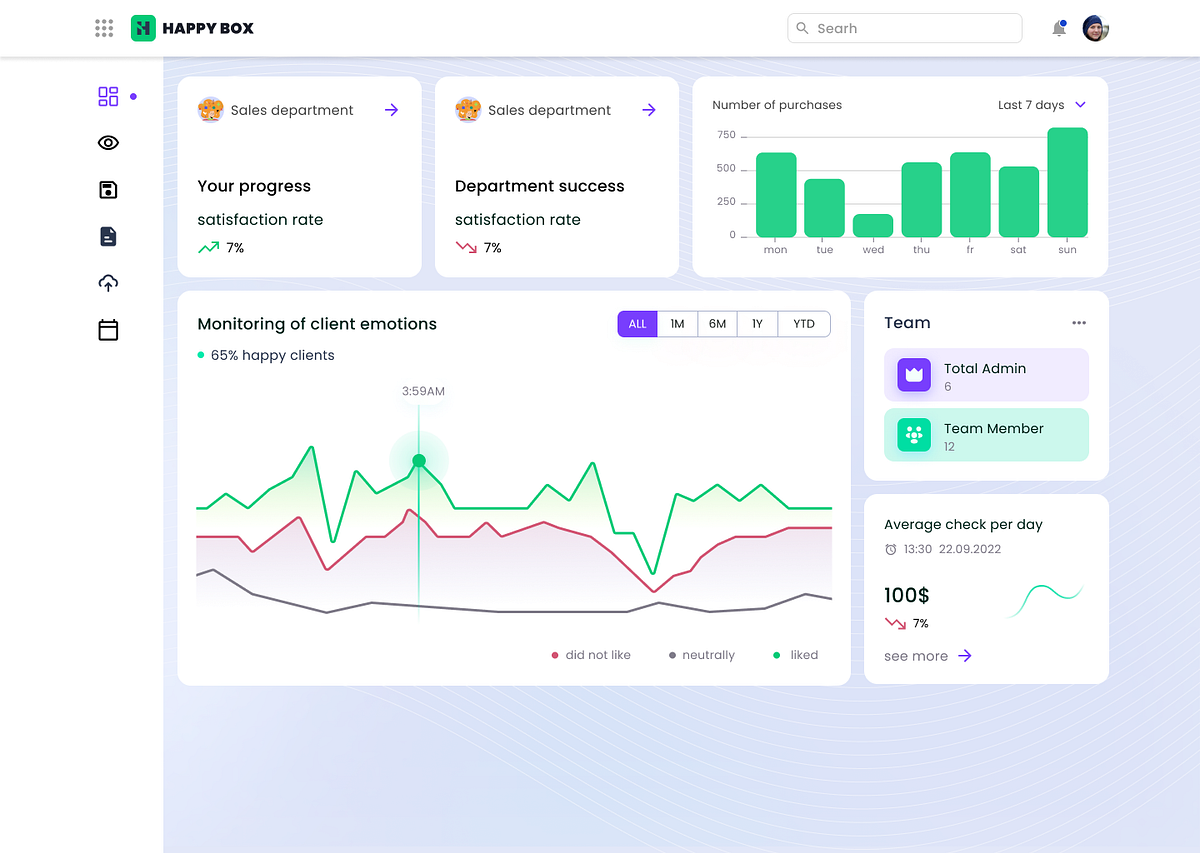The height and width of the screenshot is (853, 1200).
Task: Switch to the 1M tab on client emotions
Action: click(677, 323)
